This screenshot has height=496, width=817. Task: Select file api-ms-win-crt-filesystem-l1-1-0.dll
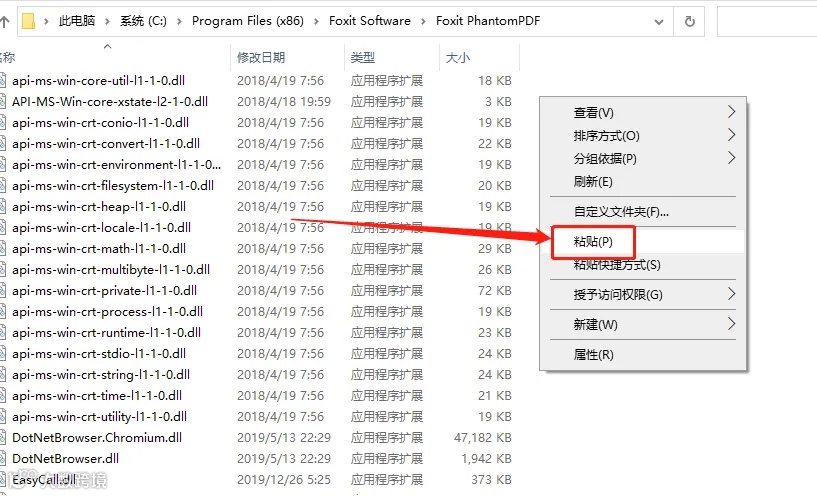[113, 185]
